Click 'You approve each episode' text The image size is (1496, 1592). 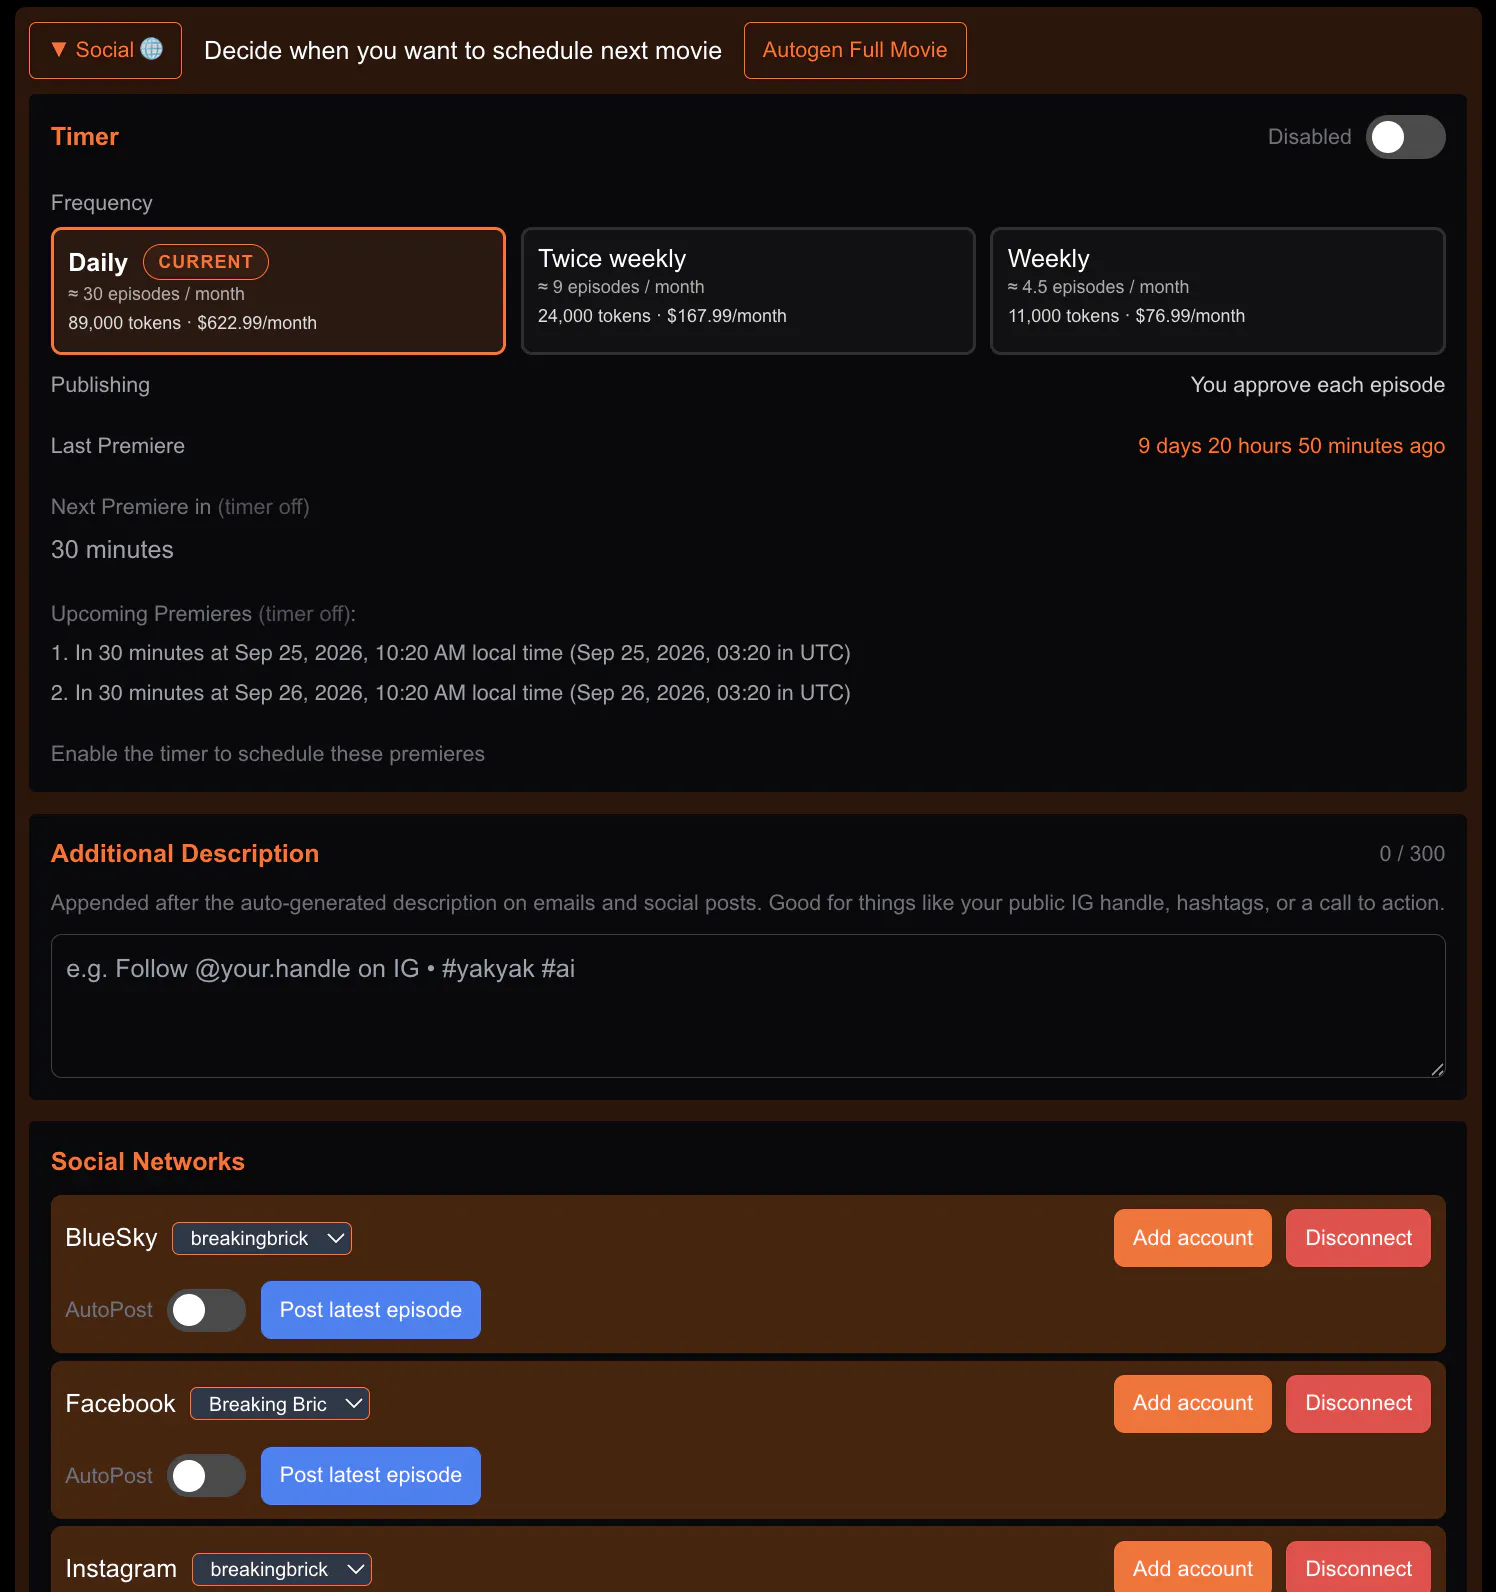pos(1318,385)
